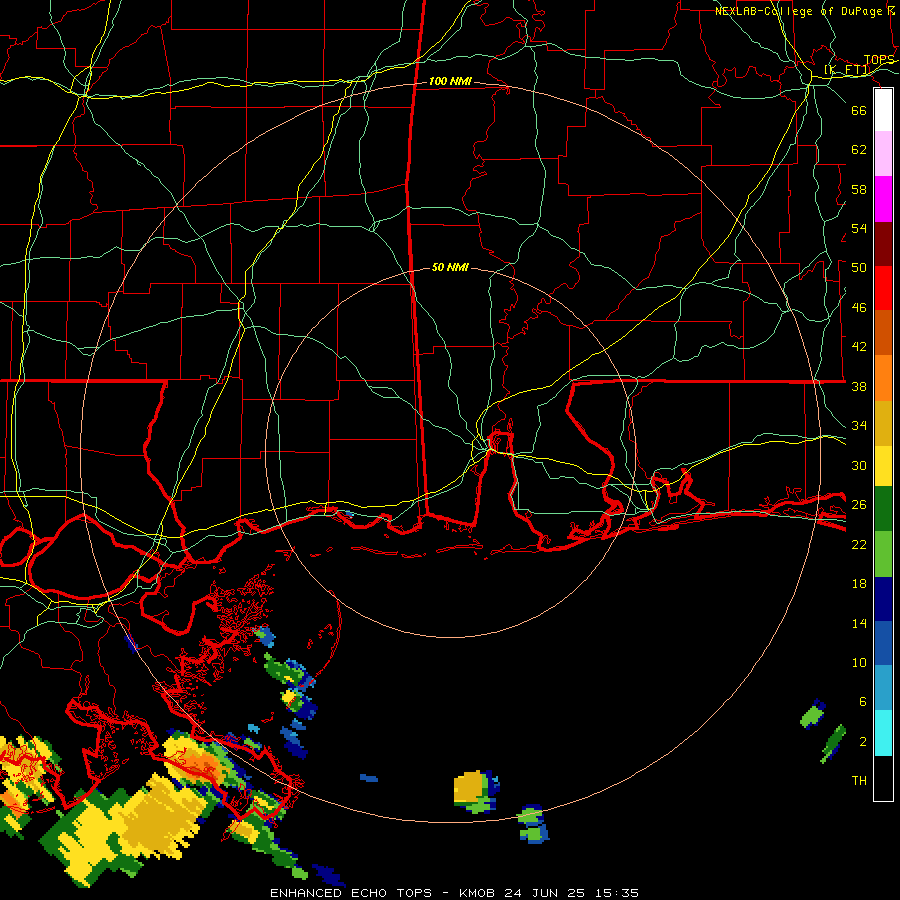Click the white swatch at the legend top

coord(883,110)
